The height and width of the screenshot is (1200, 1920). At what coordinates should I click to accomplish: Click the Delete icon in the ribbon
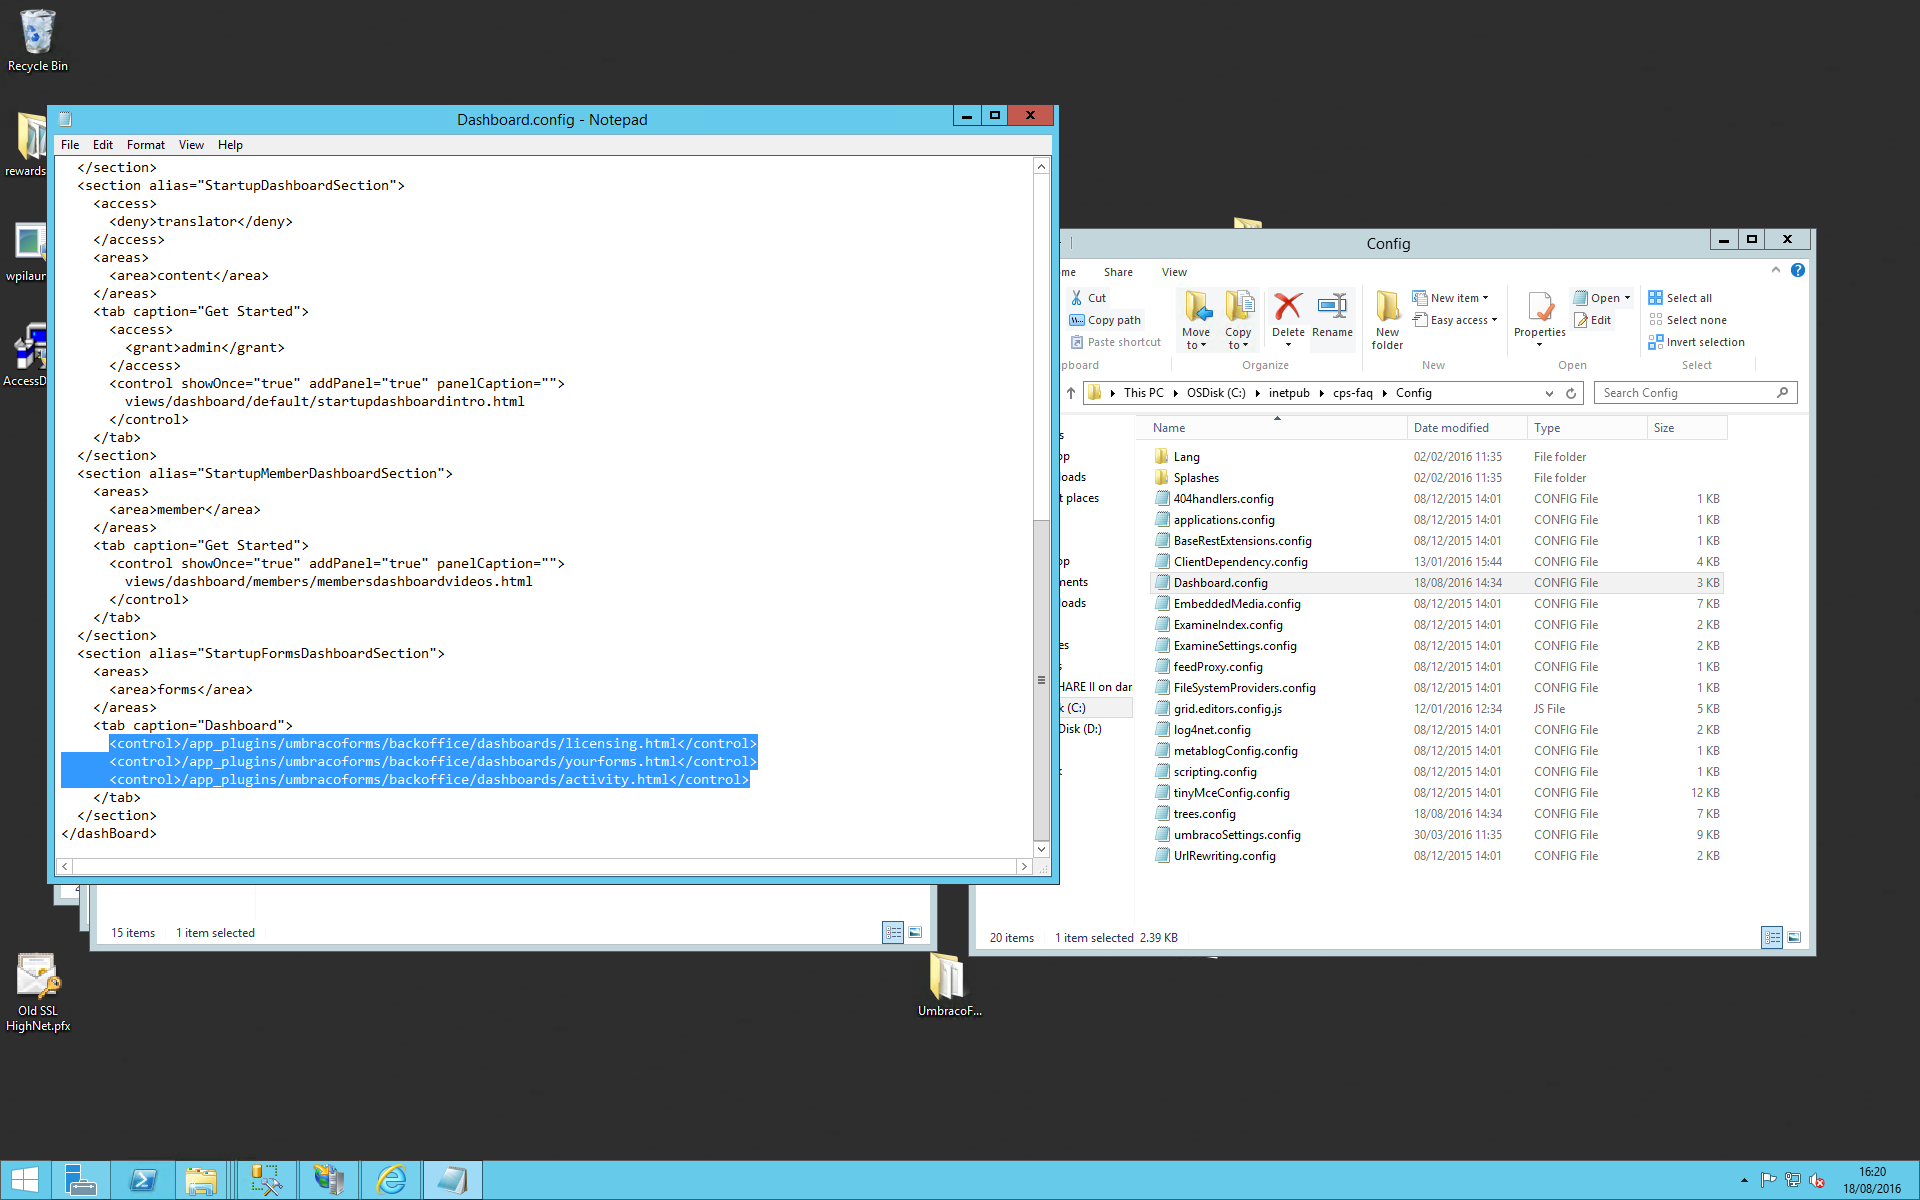coord(1287,308)
